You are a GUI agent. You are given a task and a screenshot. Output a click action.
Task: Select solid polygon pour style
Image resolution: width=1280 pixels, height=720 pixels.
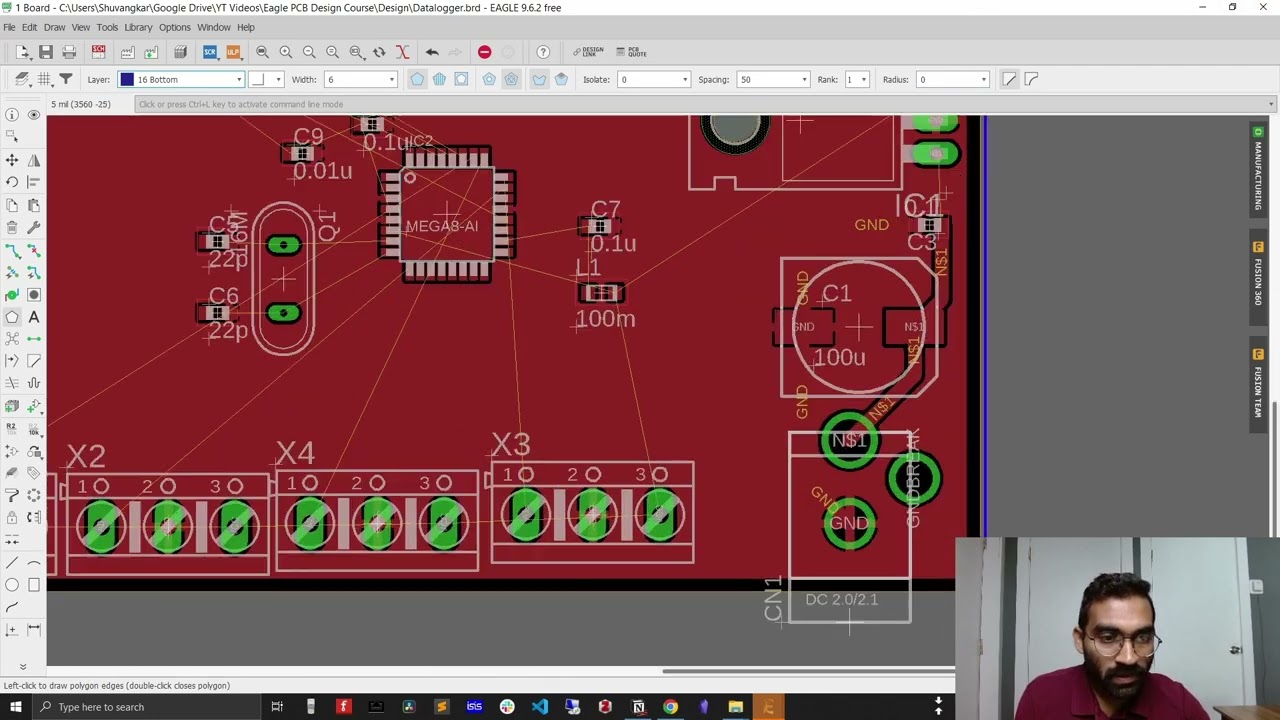pyautogui.click(x=417, y=79)
